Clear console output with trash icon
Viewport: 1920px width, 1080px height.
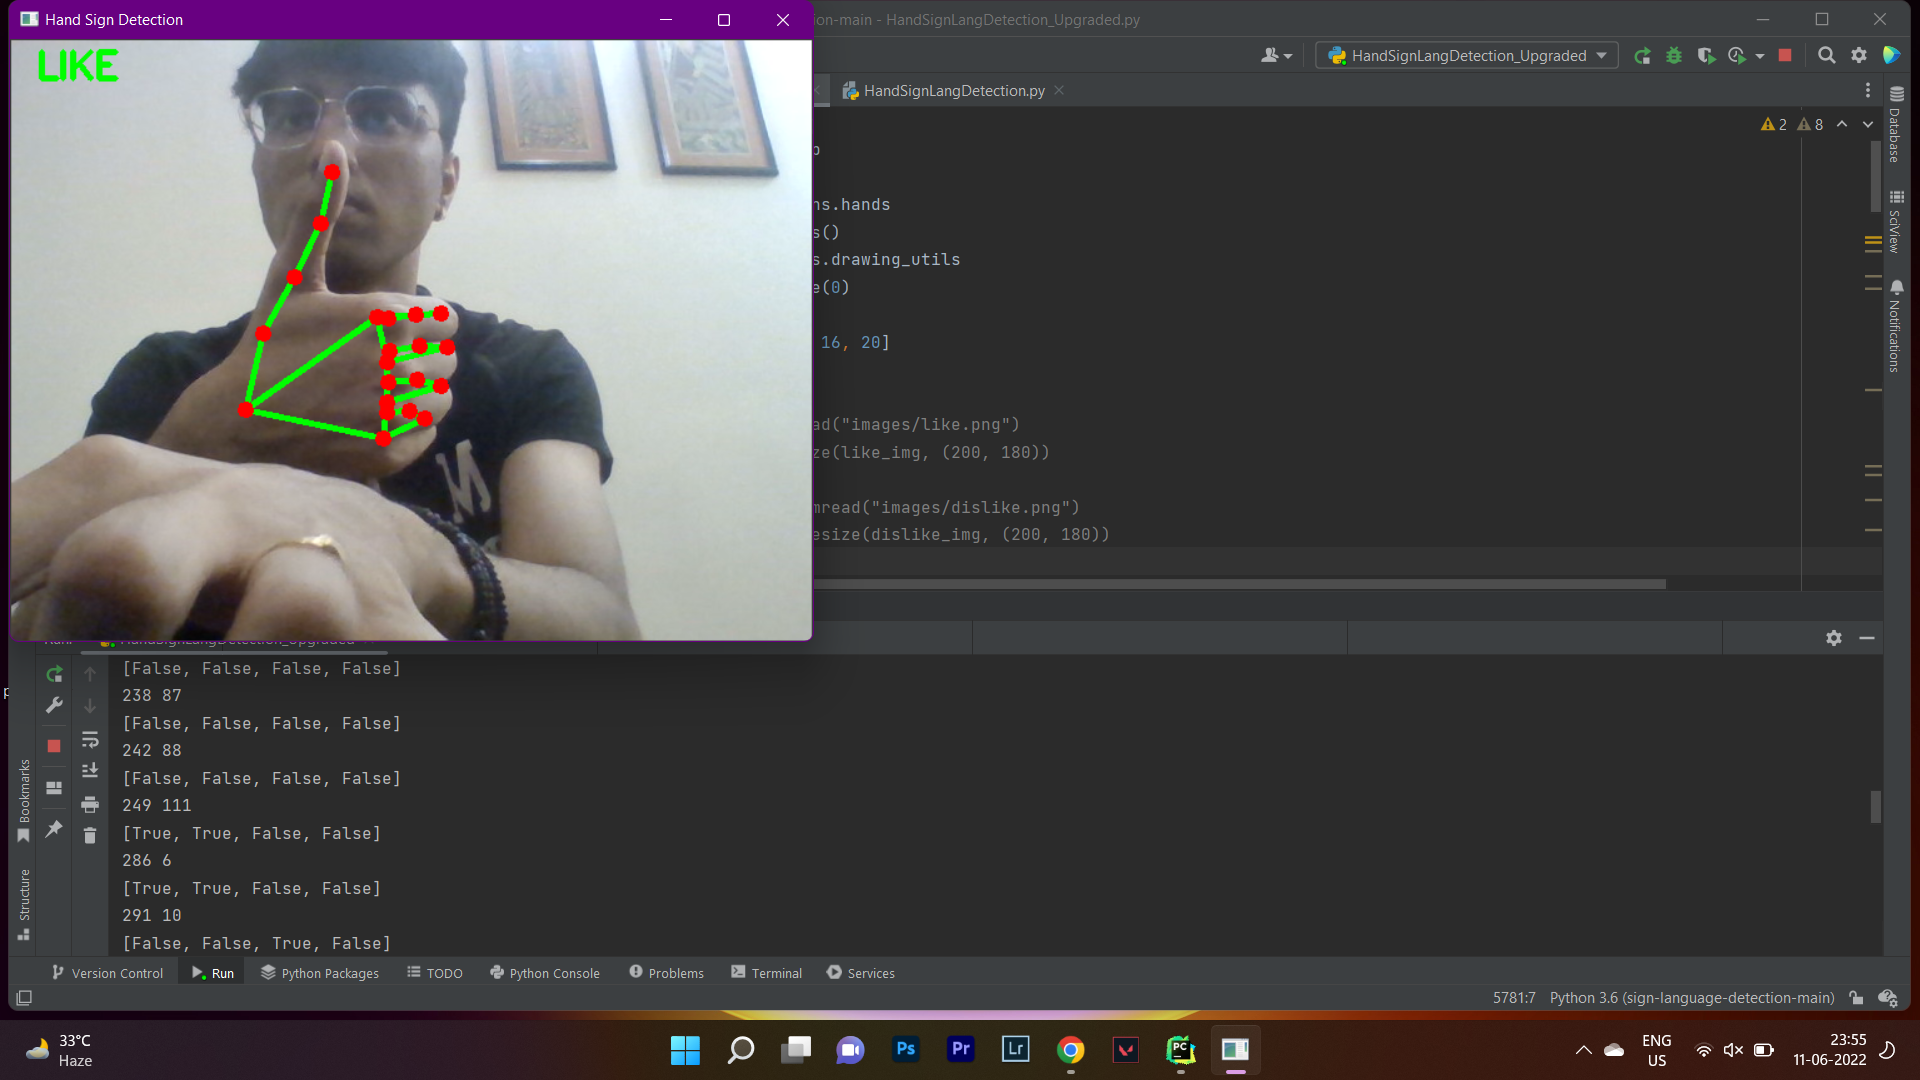[x=90, y=836]
